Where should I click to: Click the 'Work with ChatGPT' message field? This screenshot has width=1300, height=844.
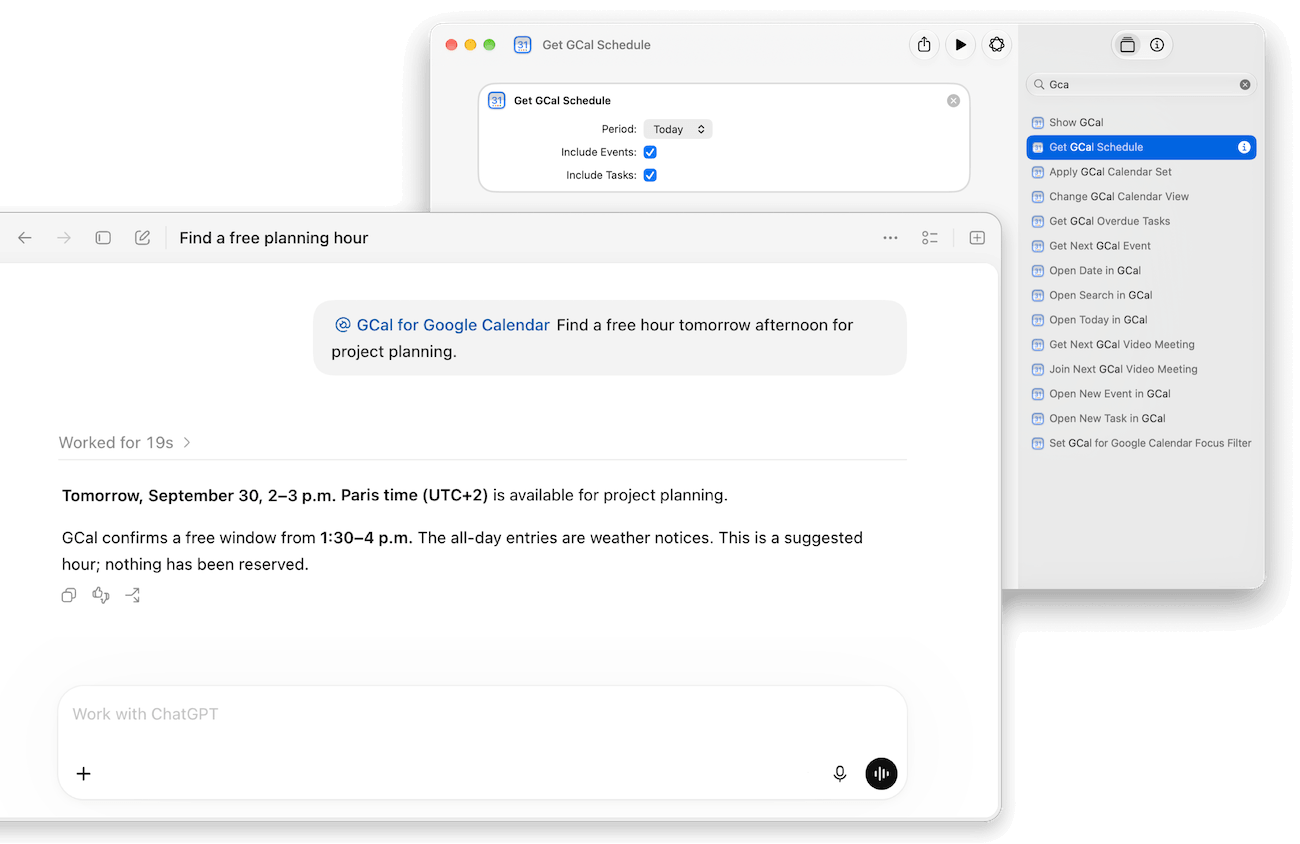(x=482, y=715)
